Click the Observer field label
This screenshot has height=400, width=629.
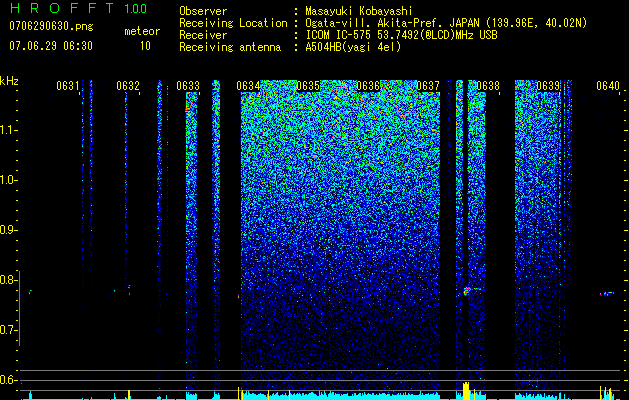click(x=203, y=11)
